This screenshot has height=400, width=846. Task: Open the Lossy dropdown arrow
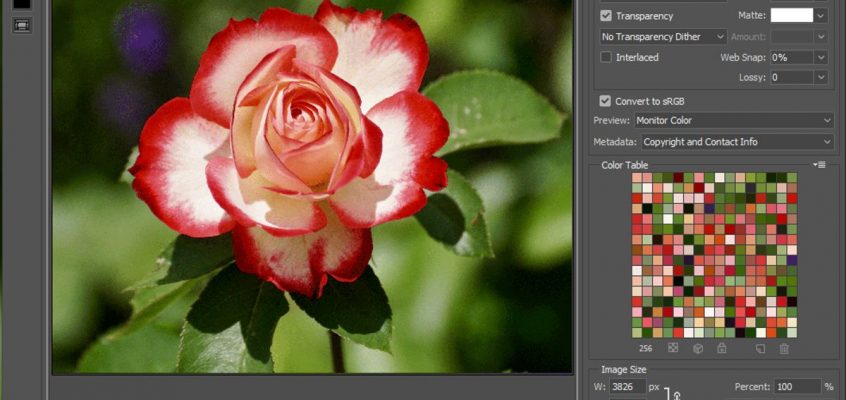(821, 78)
